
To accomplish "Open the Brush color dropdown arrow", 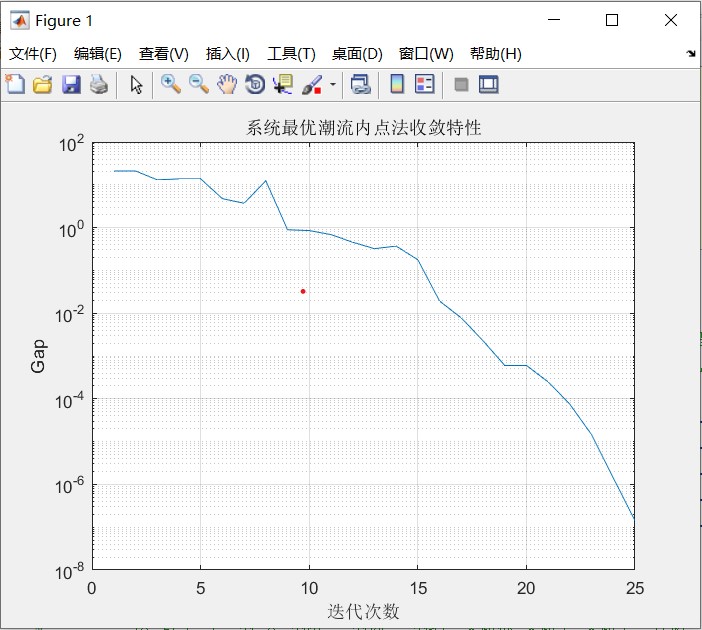I will 333,84.
